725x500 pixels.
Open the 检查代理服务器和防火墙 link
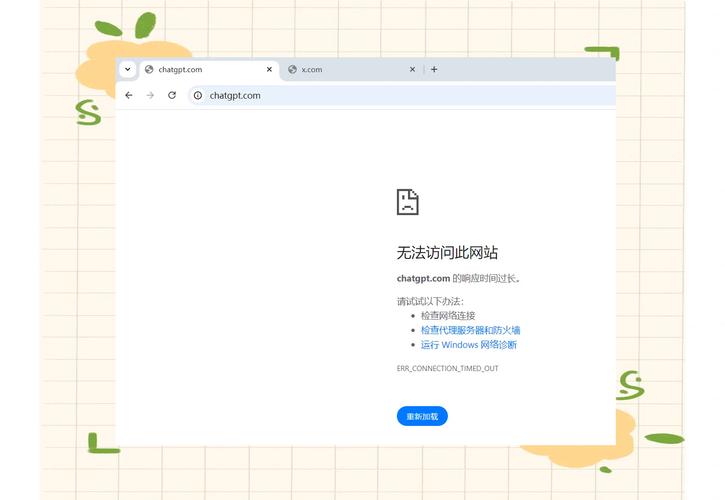470,330
